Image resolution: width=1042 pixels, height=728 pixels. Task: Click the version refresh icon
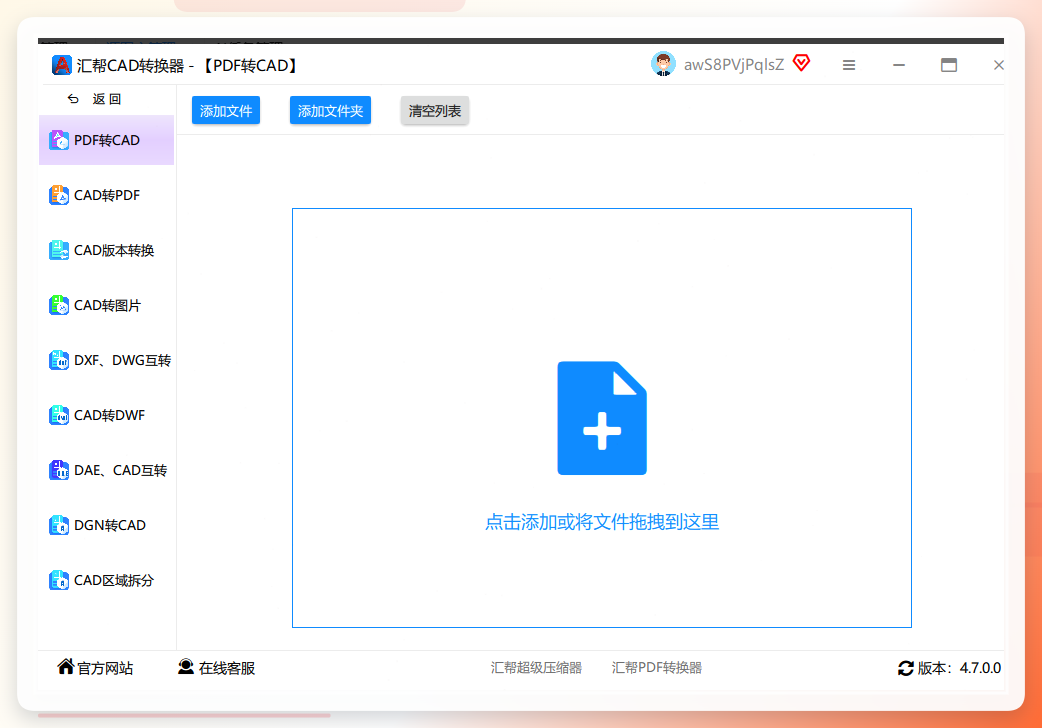coord(906,668)
